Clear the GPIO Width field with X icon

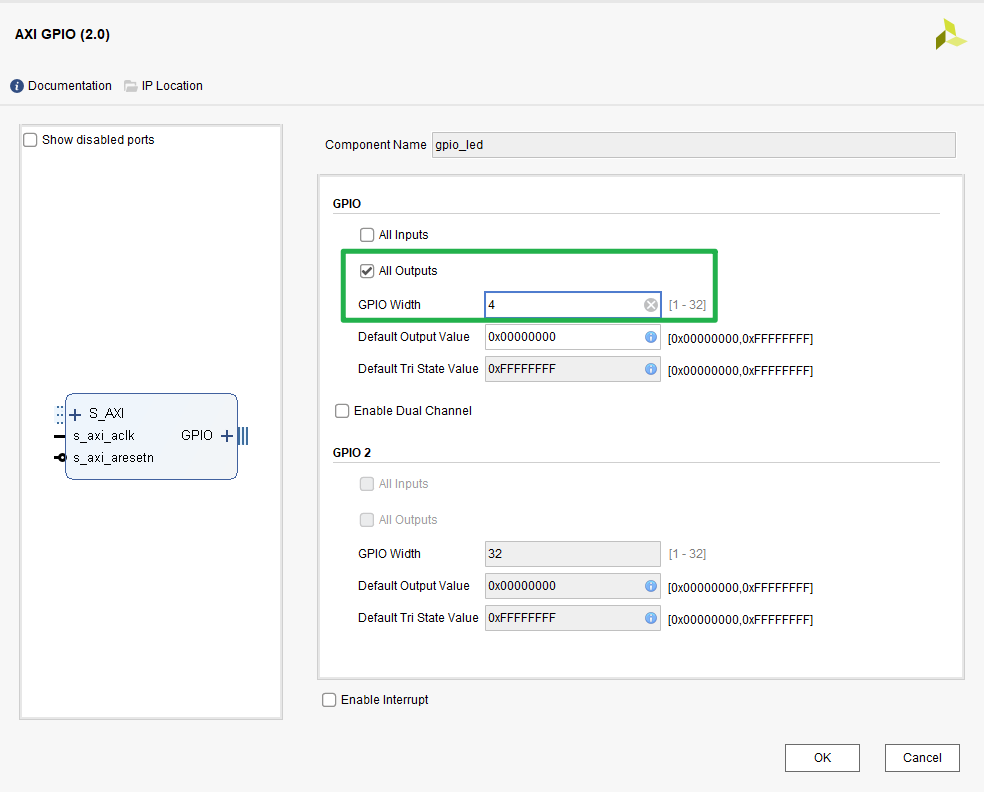[650, 305]
